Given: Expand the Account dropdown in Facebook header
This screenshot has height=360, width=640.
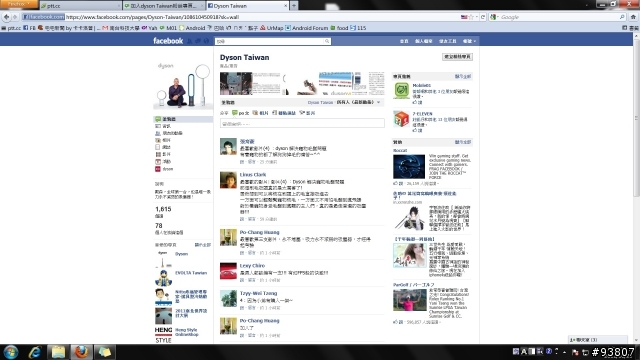Looking at the screenshot, I should pyautogui.click(x=469, y=41).
